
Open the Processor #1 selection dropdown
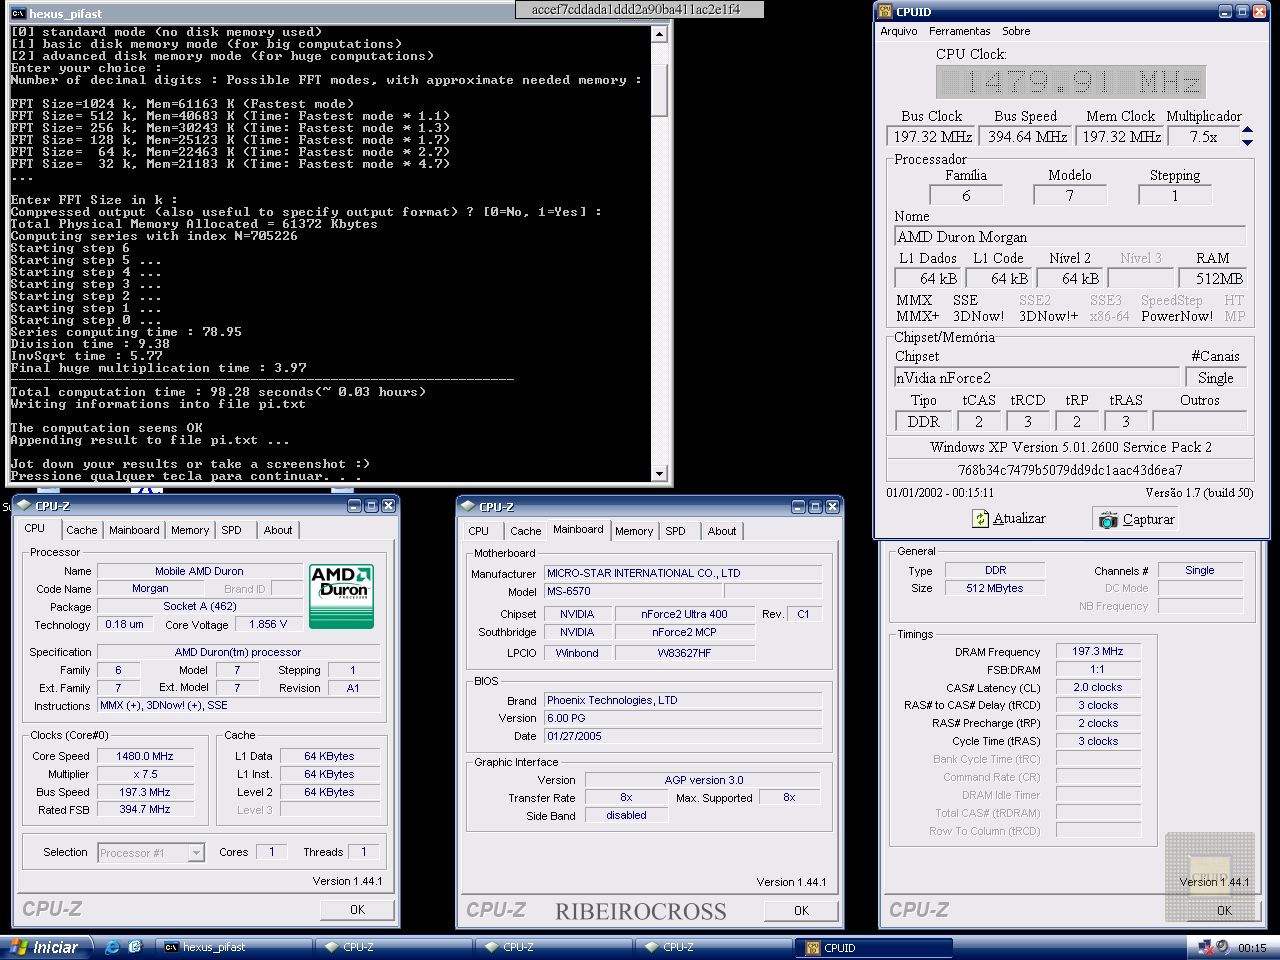click(x=196, y=853)
